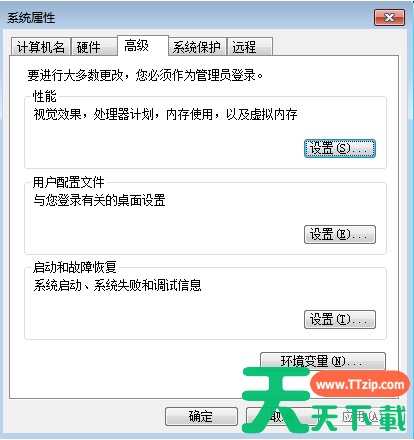This screenshot has width=414, height=440.
Task: Click the administrator login notice text
Action: click(145, 75)
